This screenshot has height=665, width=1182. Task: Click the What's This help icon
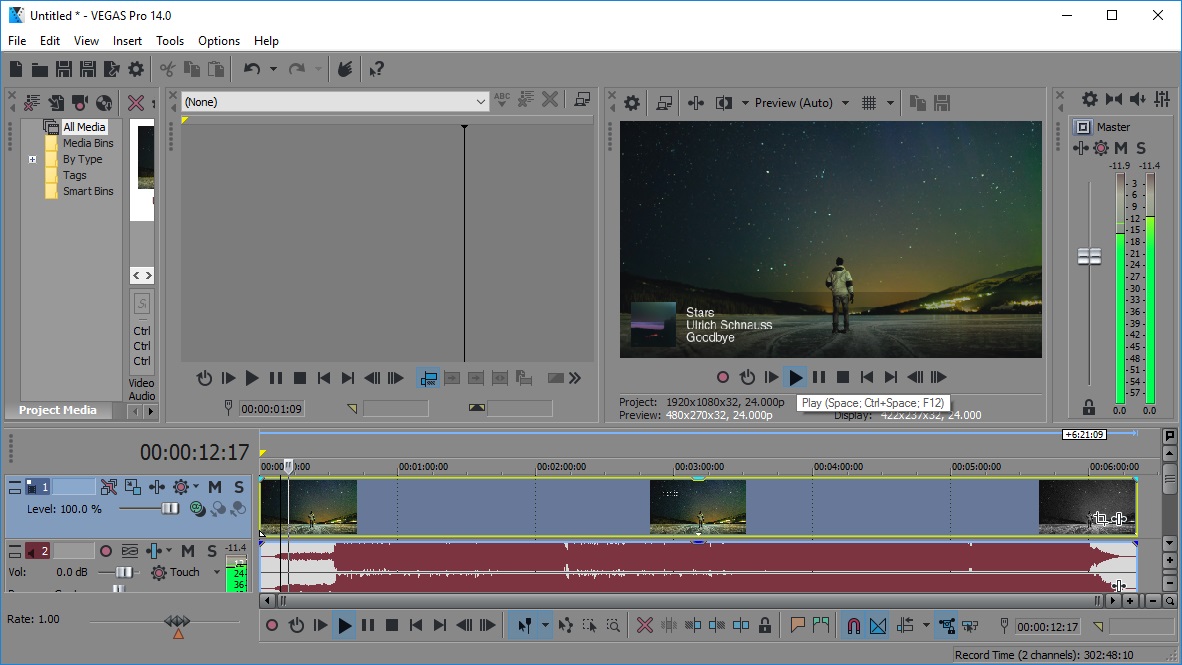376,69
